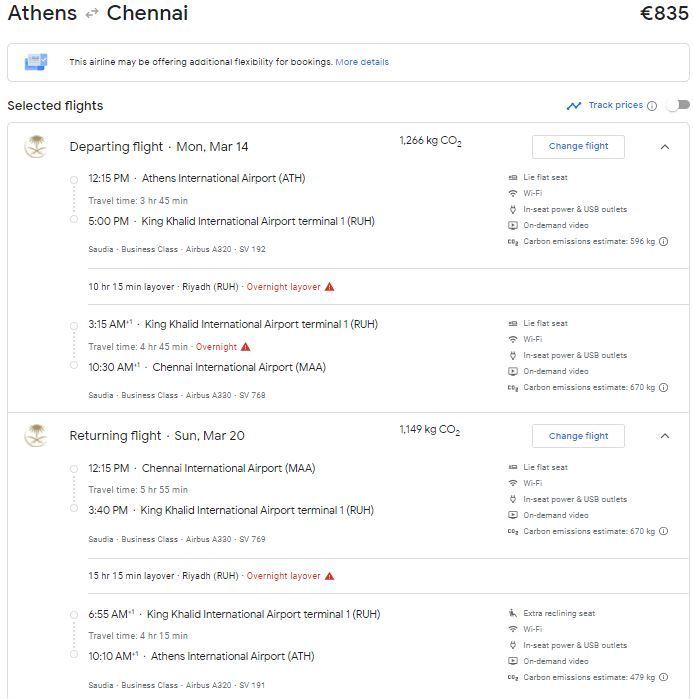This screenshot has height=699, width=693.
Task: Change the departing flight on Mar 14
Action: click(x=578, y=146)
